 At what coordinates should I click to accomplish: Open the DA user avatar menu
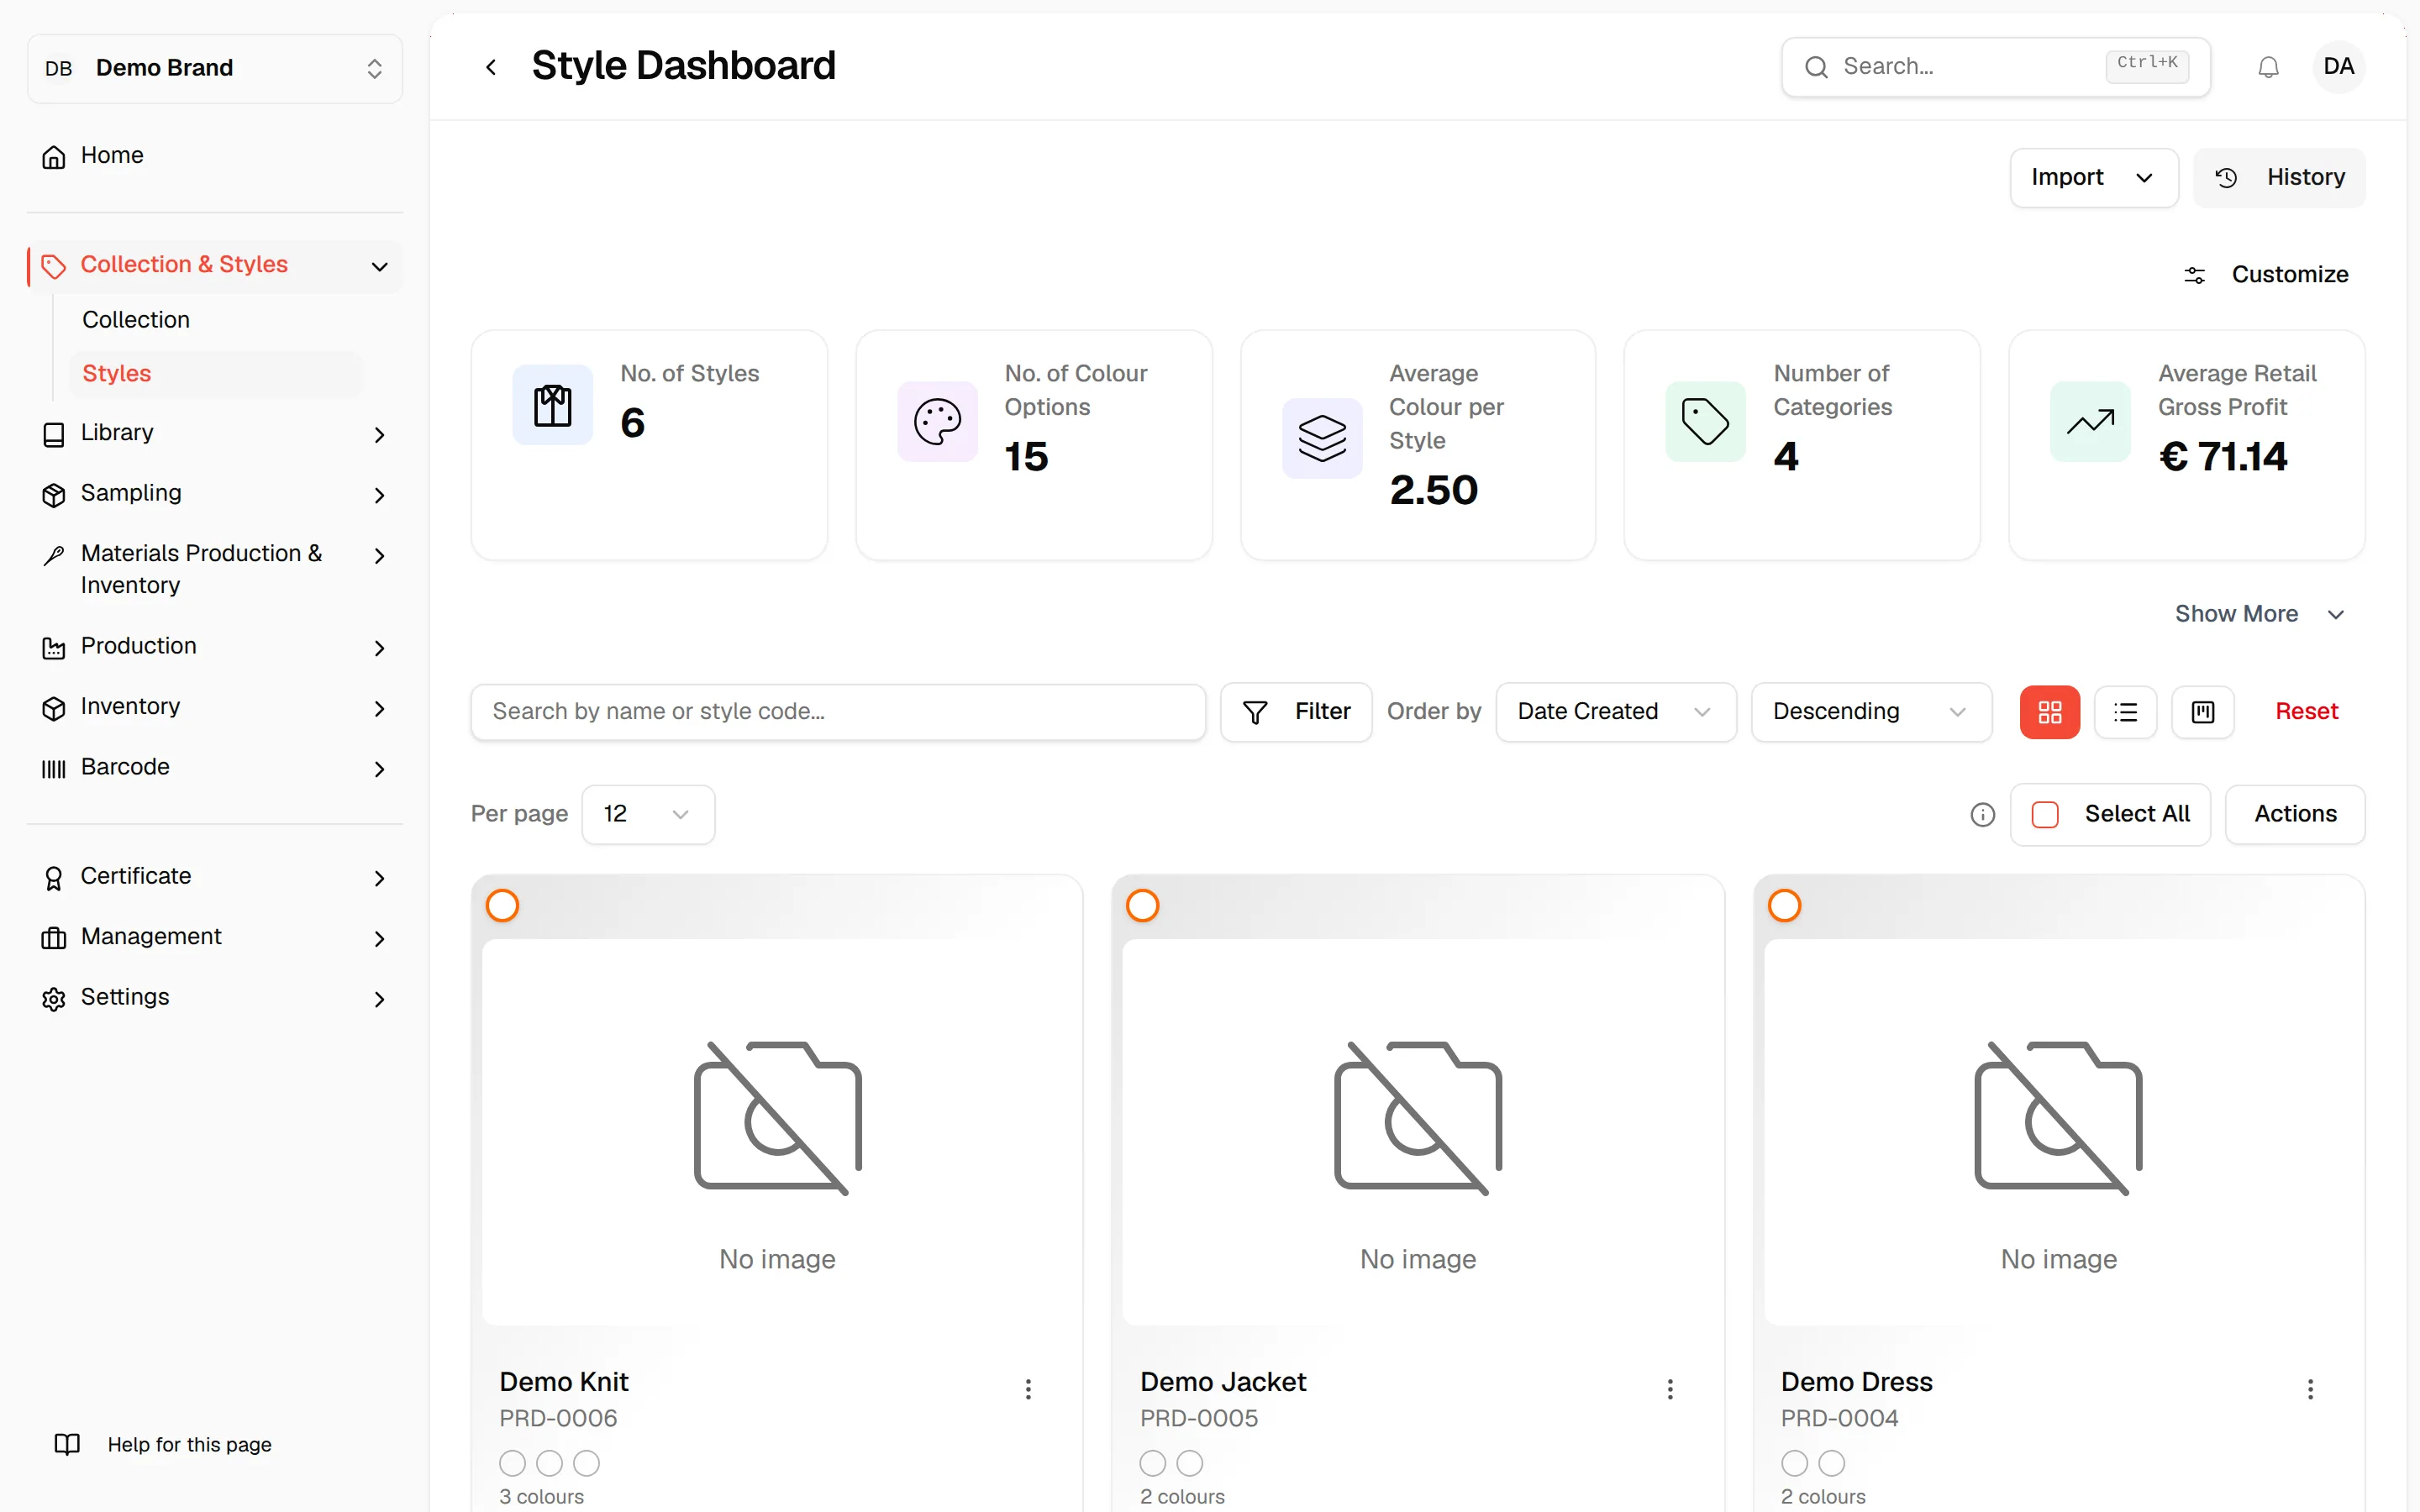pos(2338,67)
